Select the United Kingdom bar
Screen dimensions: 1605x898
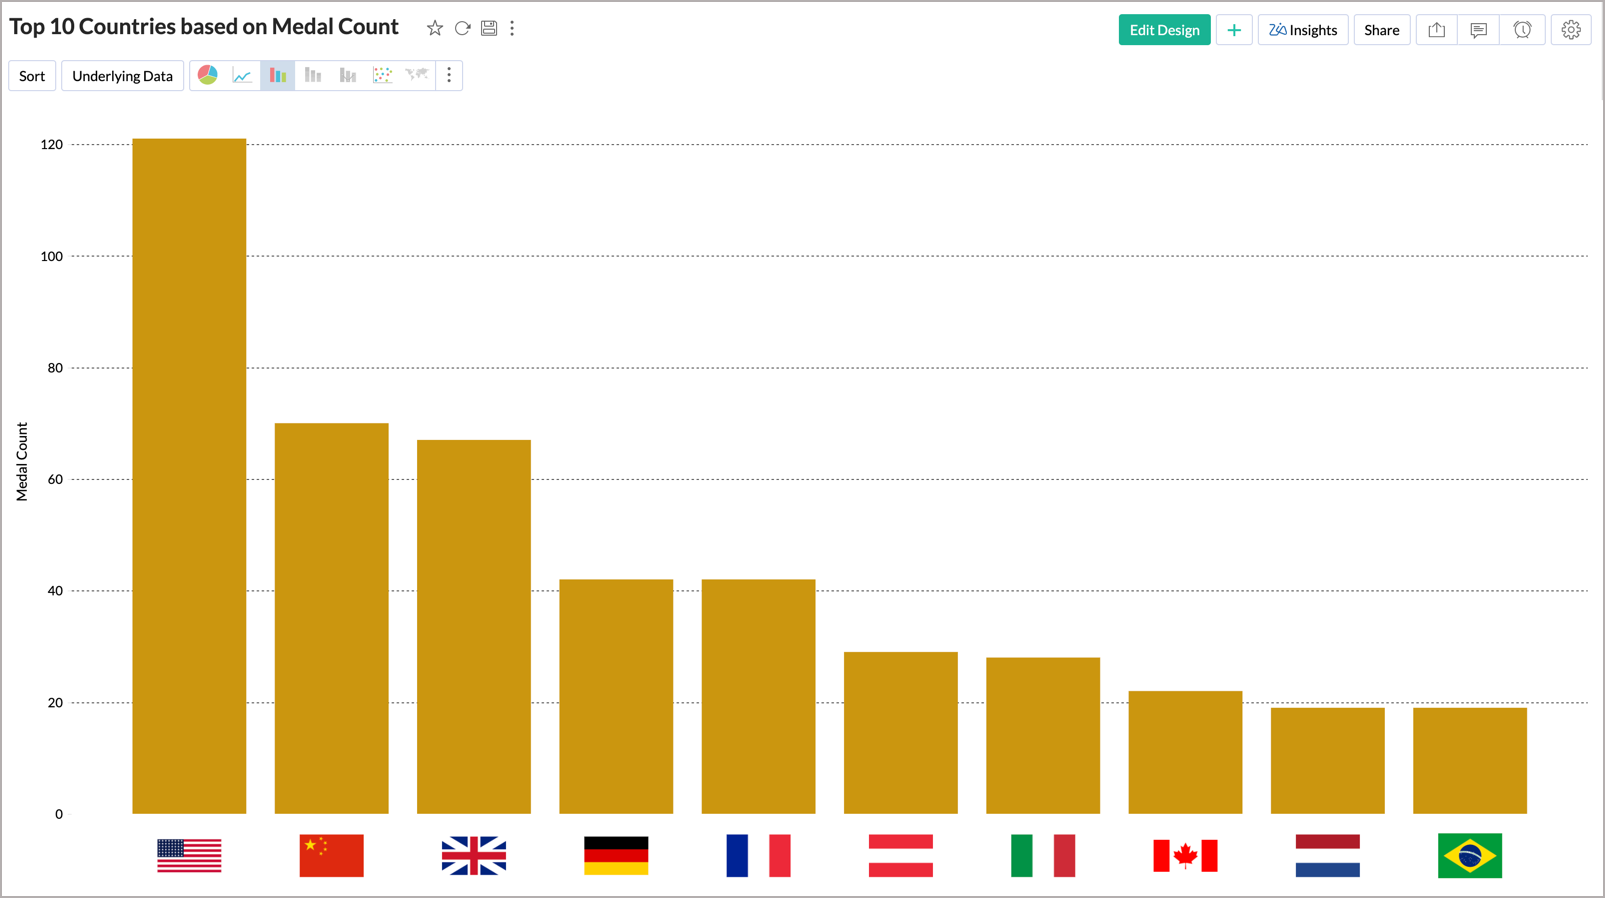[474, 627]
